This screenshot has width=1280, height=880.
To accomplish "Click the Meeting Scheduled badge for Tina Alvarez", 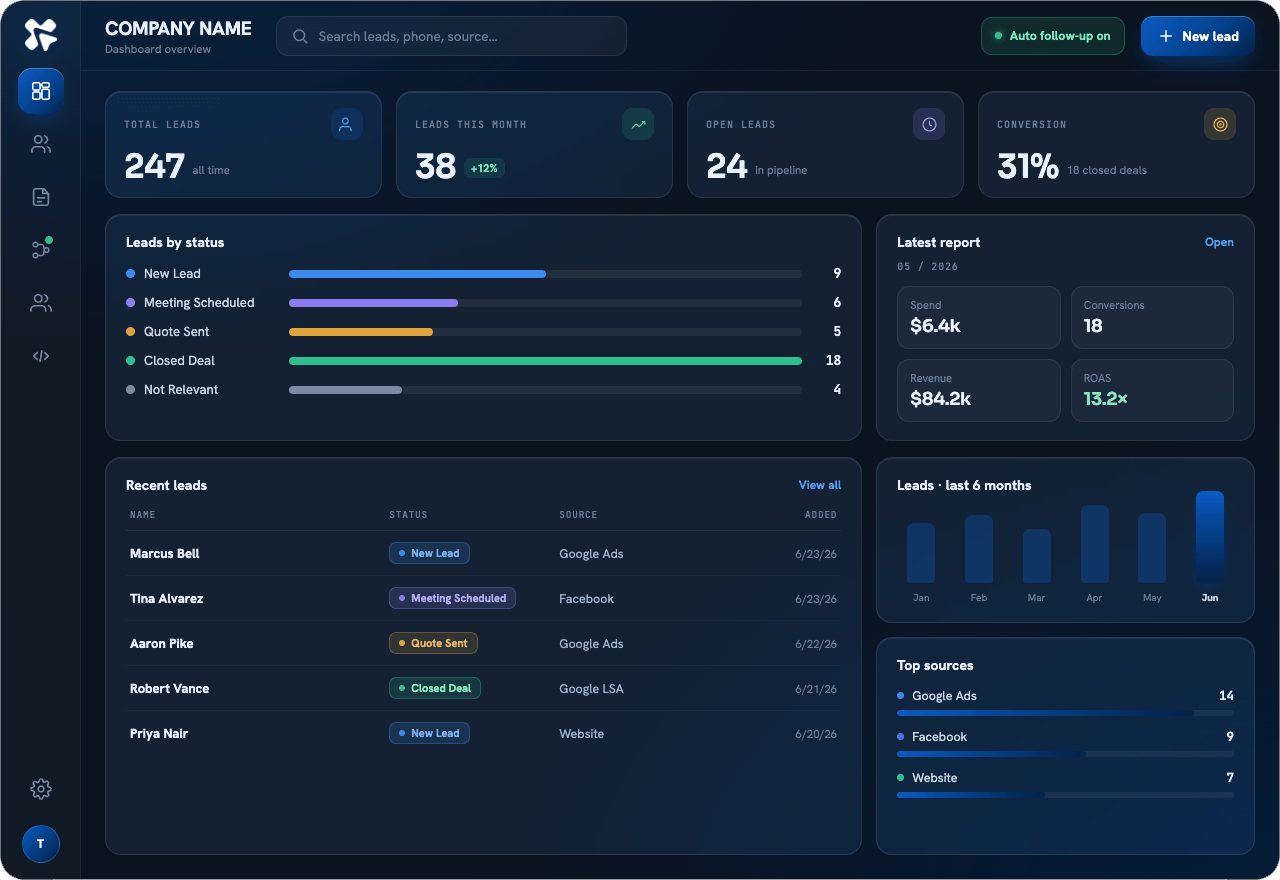I will click(452, 598).
